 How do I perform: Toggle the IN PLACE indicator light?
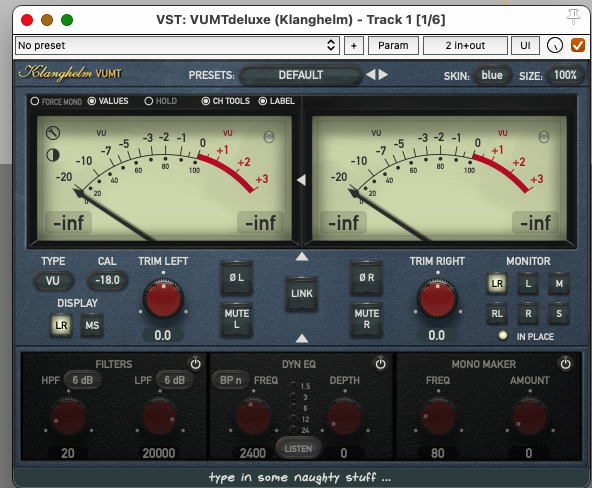pyautogui.click(x=503, y=336)
